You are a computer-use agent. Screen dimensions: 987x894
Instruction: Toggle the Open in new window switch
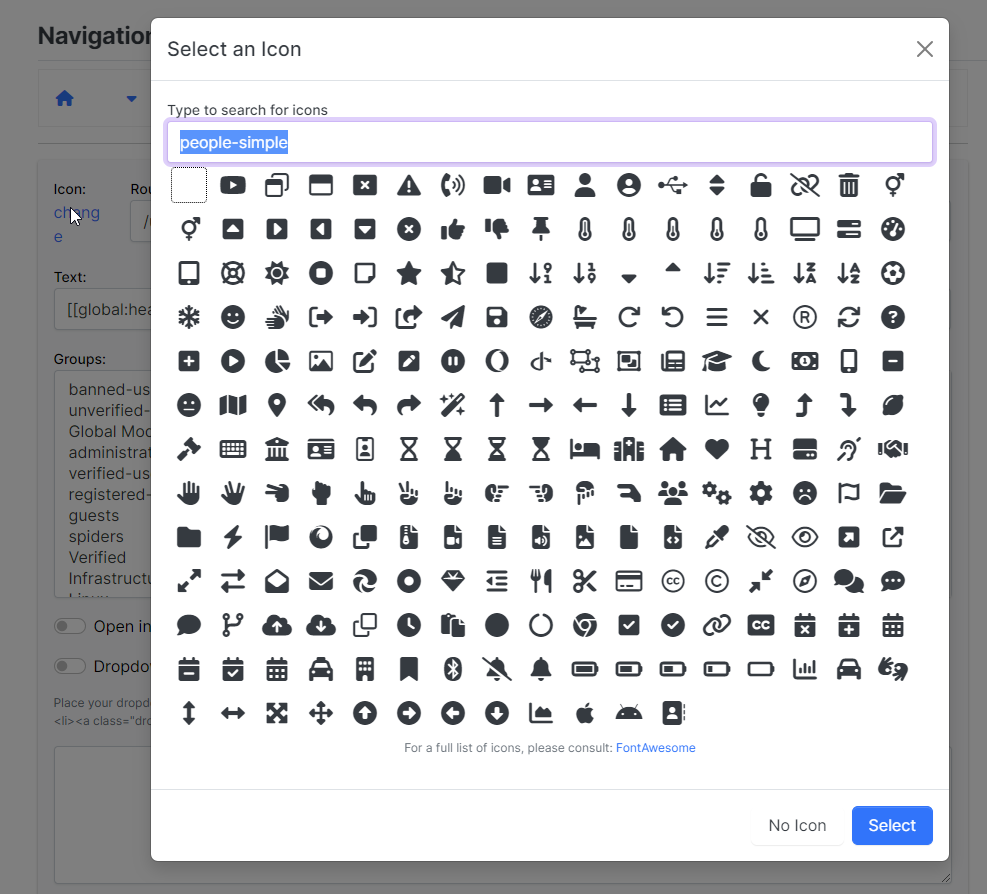click(x=69, y=626)
